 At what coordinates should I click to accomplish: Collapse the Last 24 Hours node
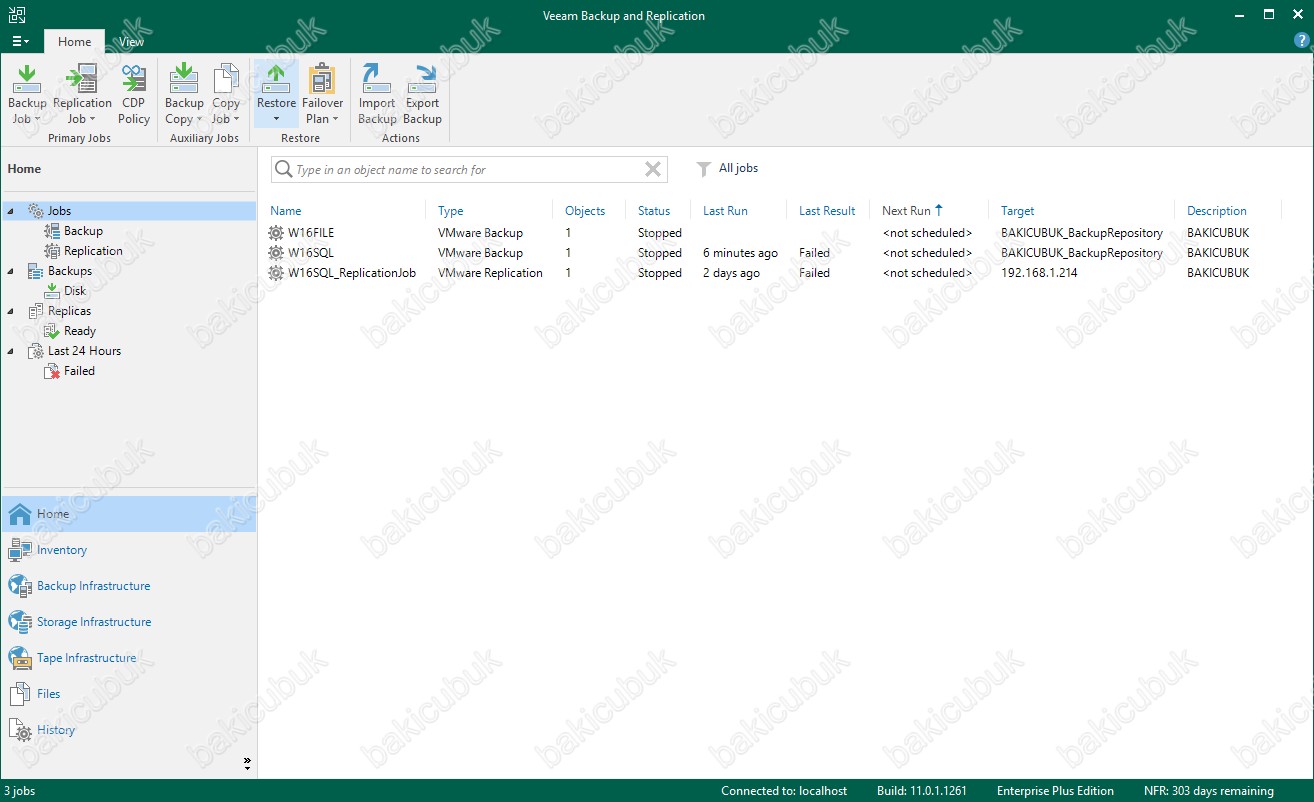click(x=10, y=351)
